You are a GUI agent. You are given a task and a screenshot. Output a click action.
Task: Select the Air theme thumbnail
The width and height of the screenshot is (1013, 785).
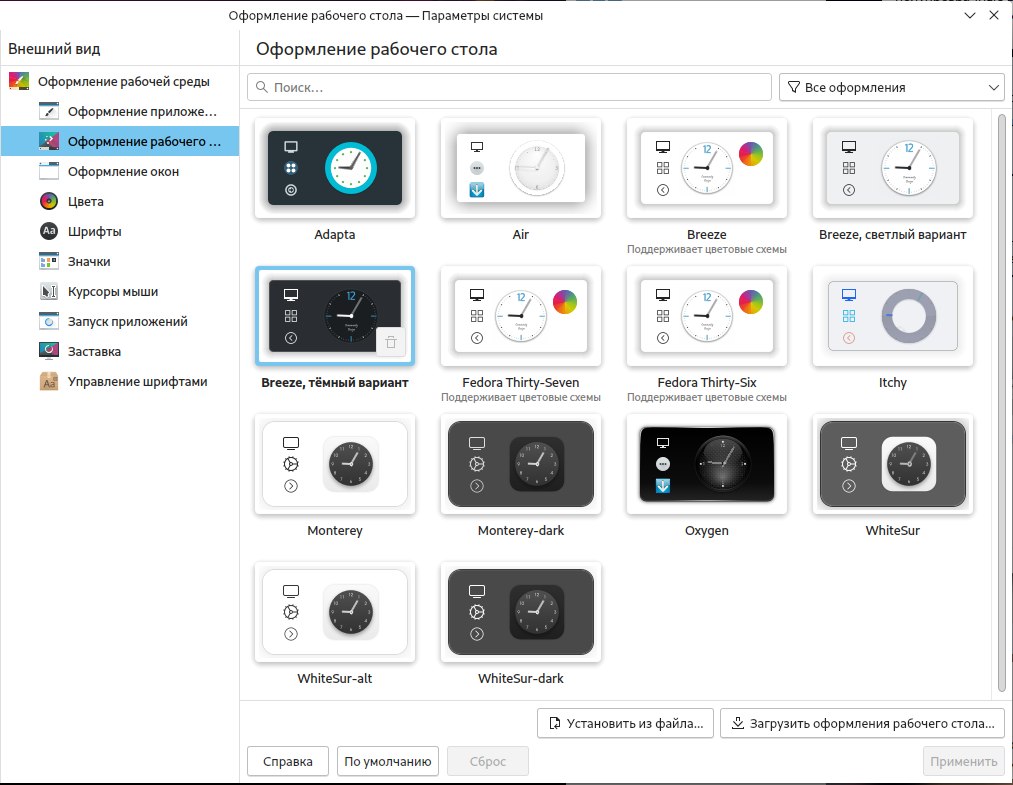pyautogui.click(x=521, y=168)
